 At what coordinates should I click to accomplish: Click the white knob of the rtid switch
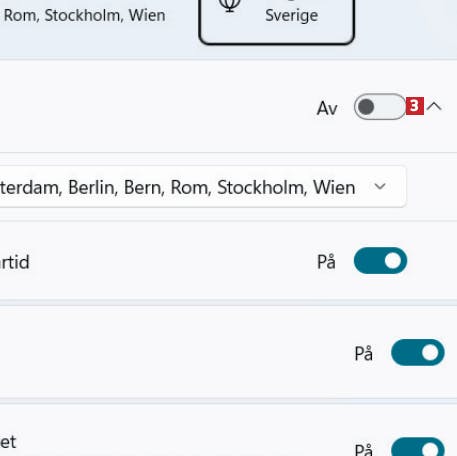(x=393, y=261)
